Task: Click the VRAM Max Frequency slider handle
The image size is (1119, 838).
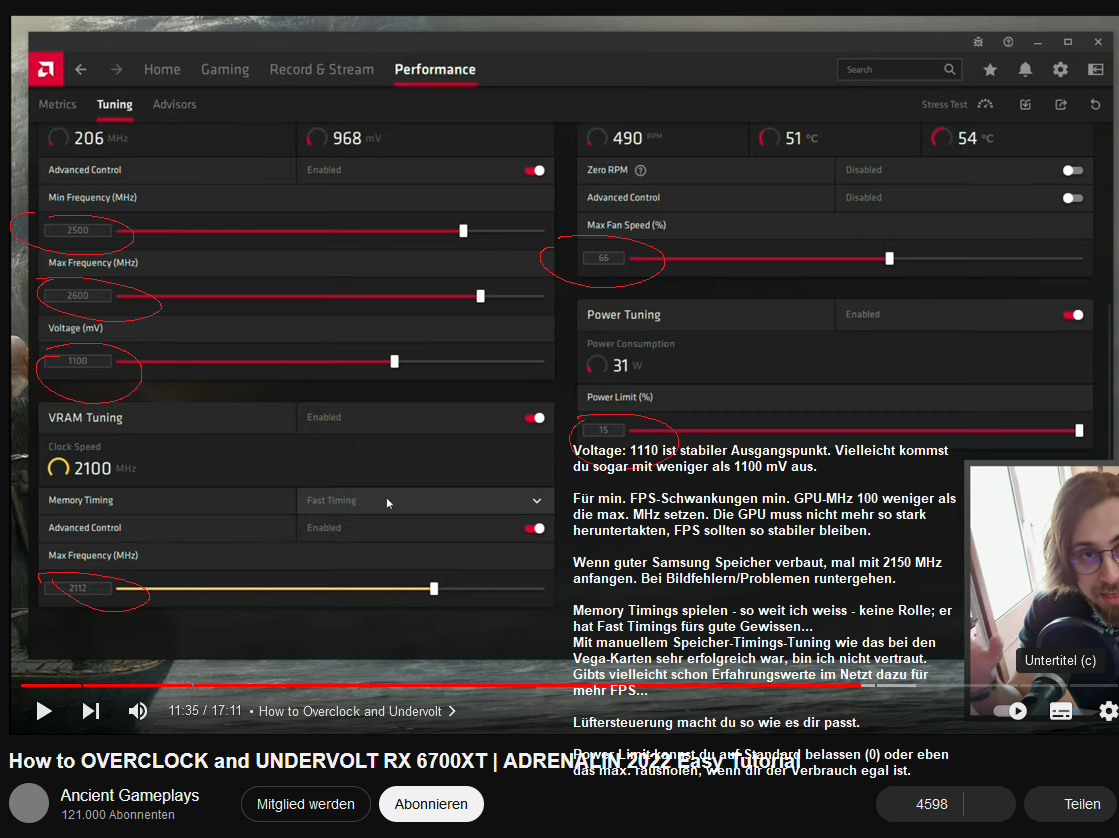Action: click(x=434, y=589)
